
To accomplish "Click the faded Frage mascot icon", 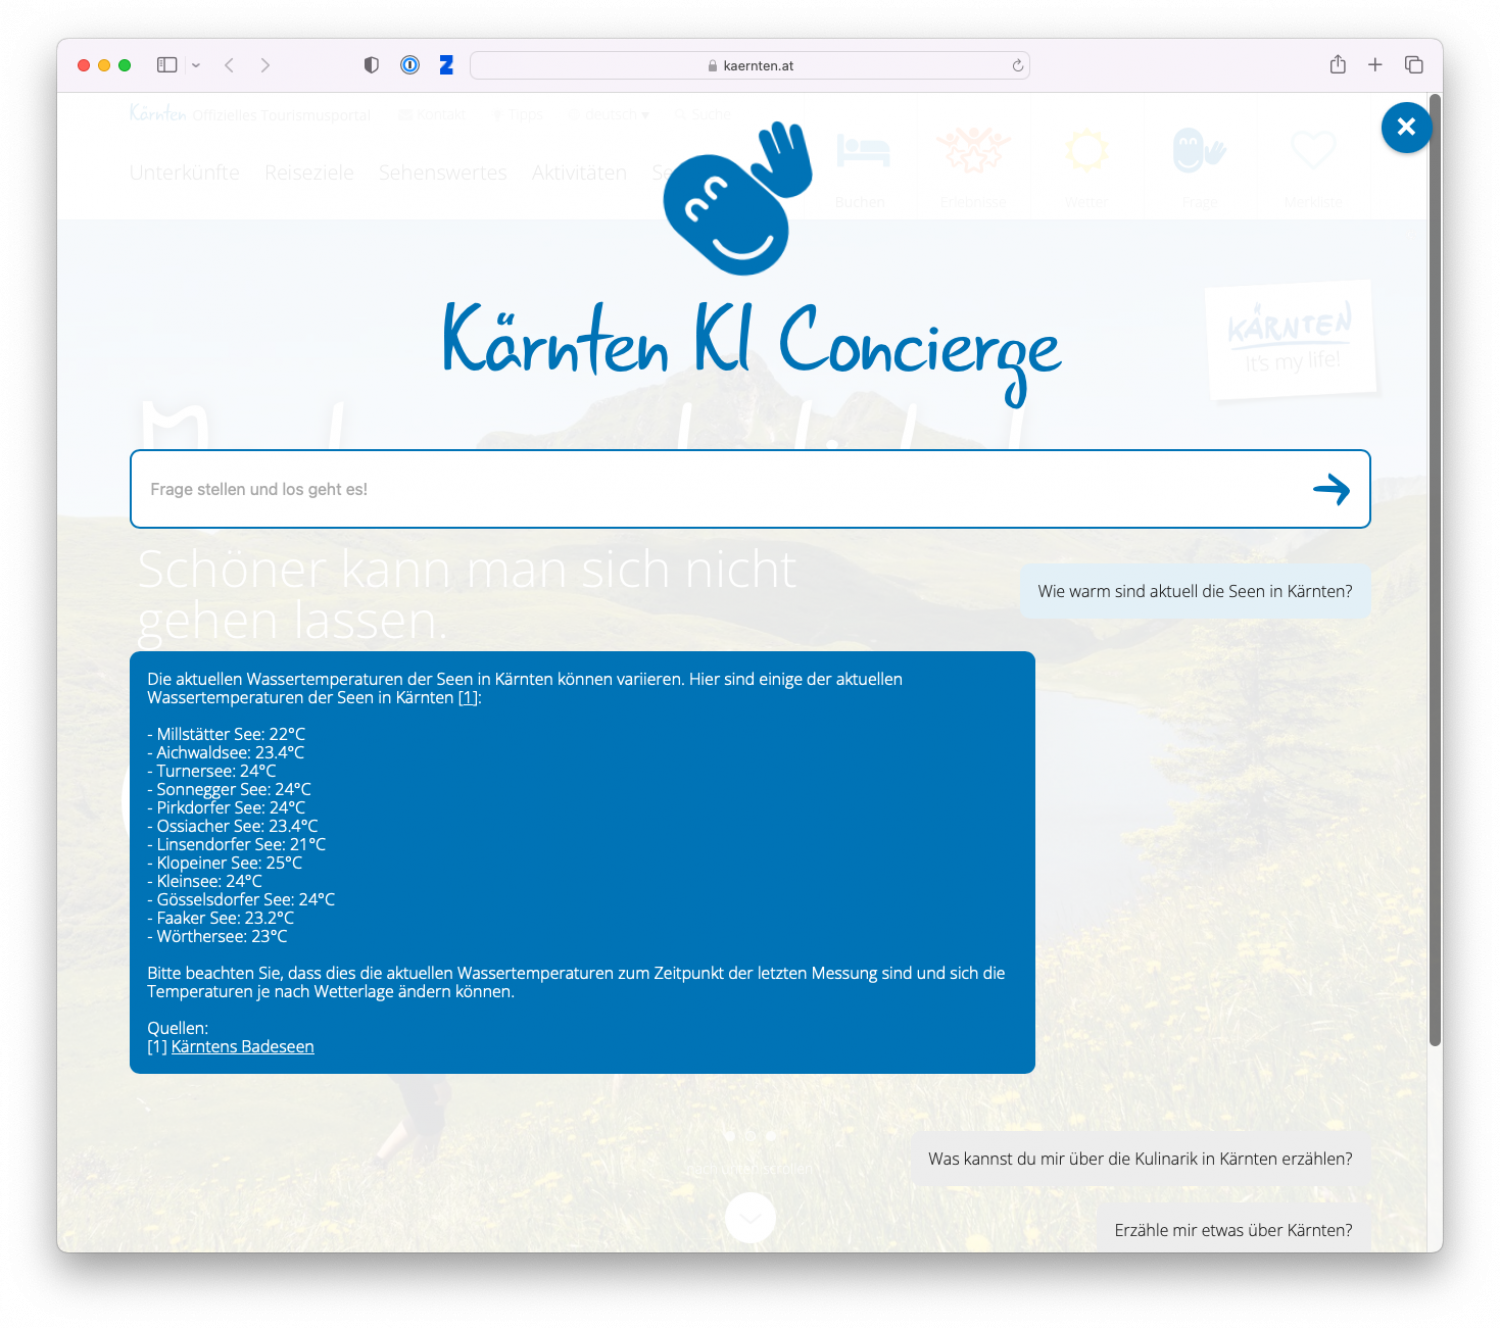I will [x=1198, y=151].
